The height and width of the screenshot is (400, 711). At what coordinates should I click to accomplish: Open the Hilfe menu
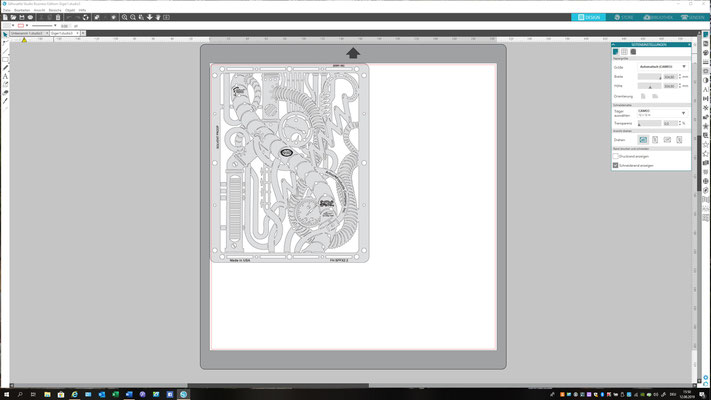tap(82, 10)
